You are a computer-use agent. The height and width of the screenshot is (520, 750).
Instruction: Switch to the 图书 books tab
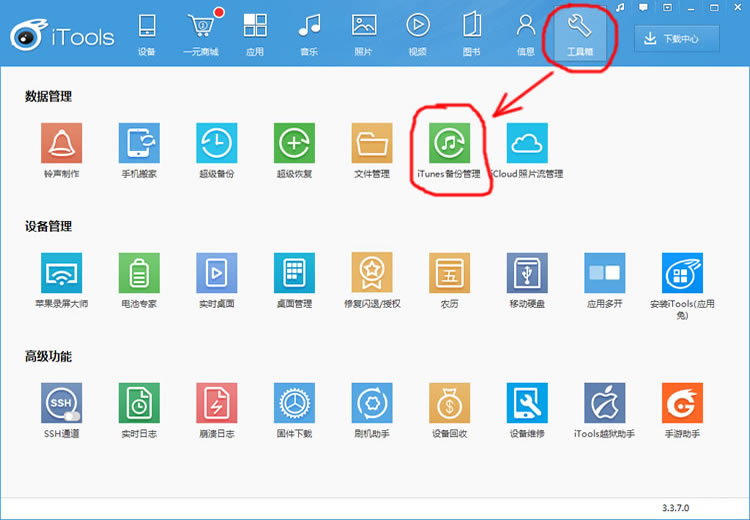[x=472, y=34]
